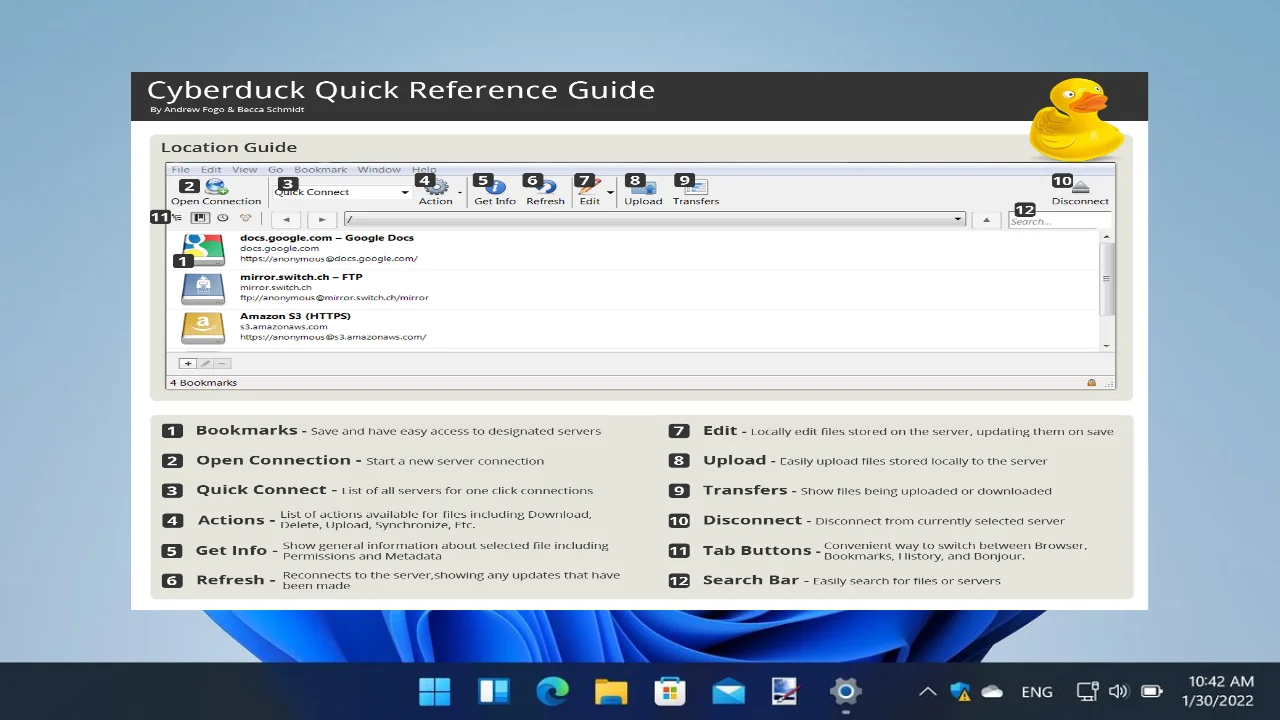Screen dimensions: 1280x720
Task: Click 'https://anonymous@s3.amazonaws.com/' URL text
Action: [x=333, y=337]
